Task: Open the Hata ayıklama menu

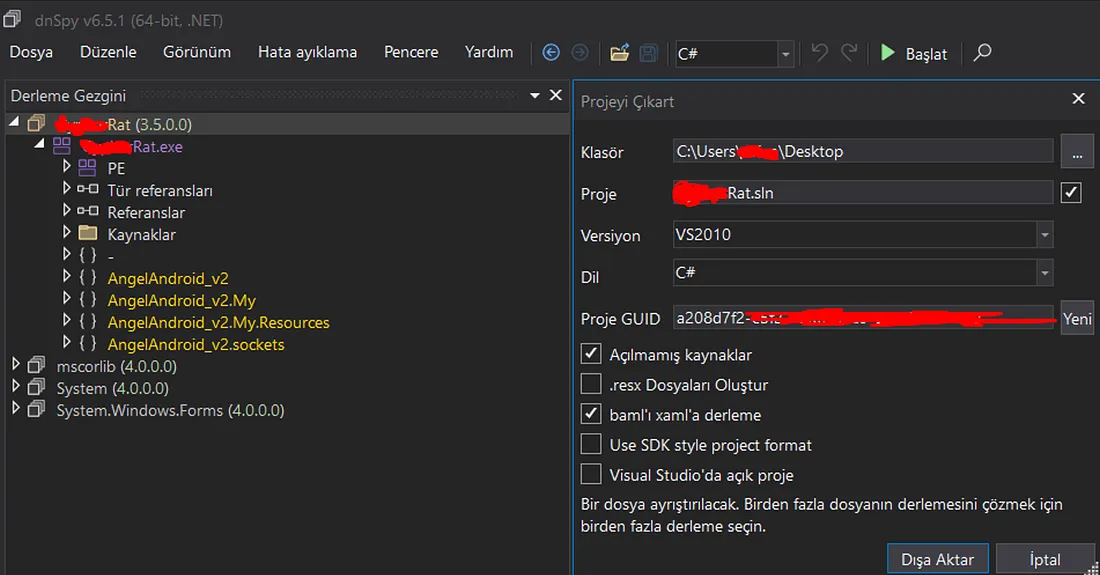Action: click(x=307, y=53)
